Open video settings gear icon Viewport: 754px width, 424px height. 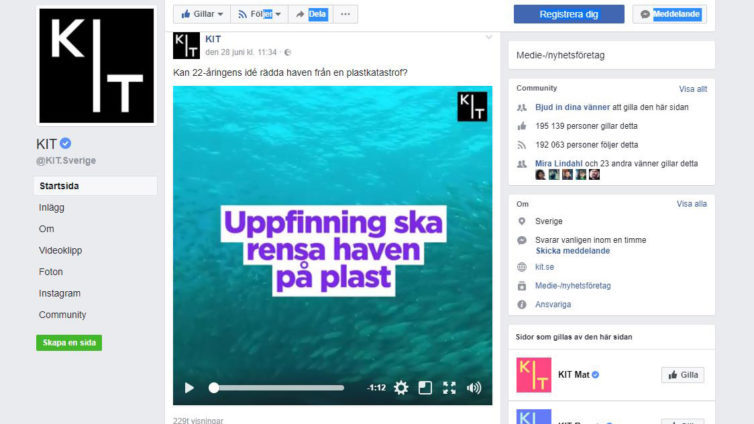point(401,387)
